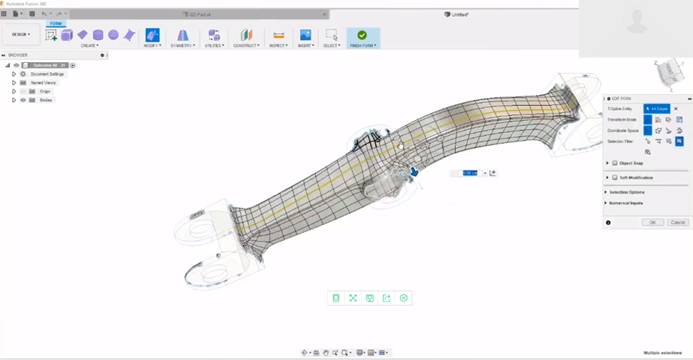Open the Insert image icon
This screenshot has width=693, height=360.
[x=305, y=35]
